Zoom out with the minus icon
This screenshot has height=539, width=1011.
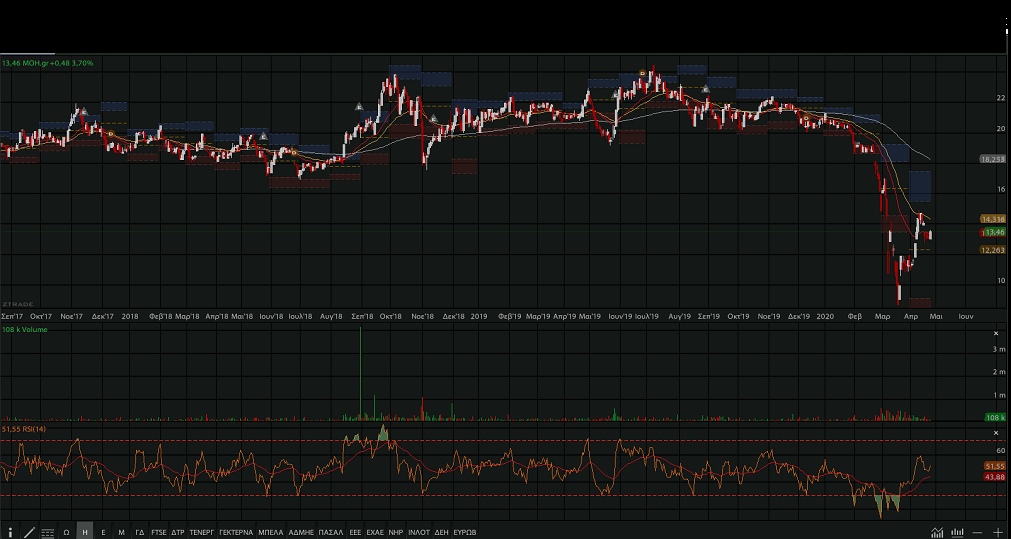point(977,532)
